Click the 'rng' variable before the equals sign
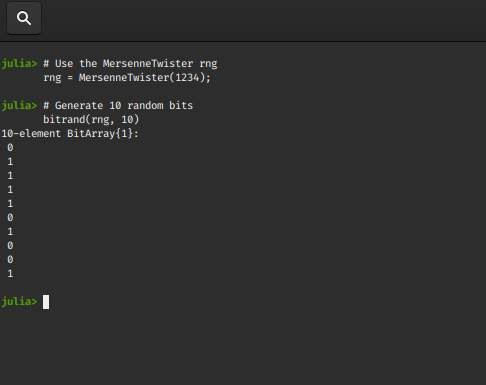The width and height of the screenshot is (486, 385). [52, 78]
